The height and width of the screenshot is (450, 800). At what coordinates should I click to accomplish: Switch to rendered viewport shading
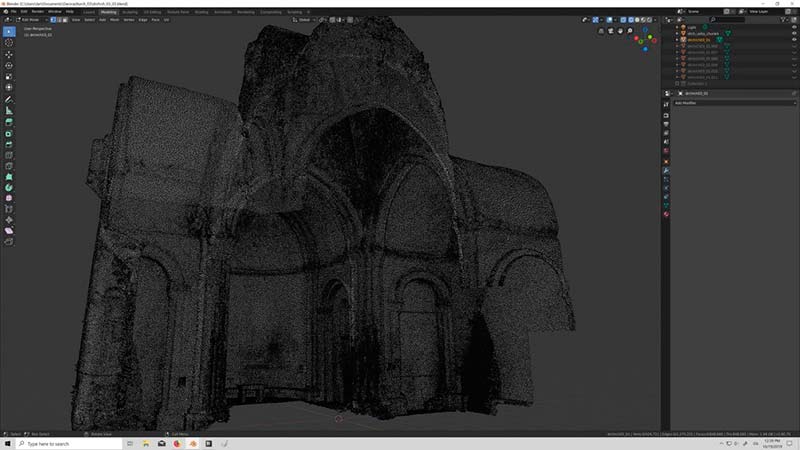[x=649, y=20]
